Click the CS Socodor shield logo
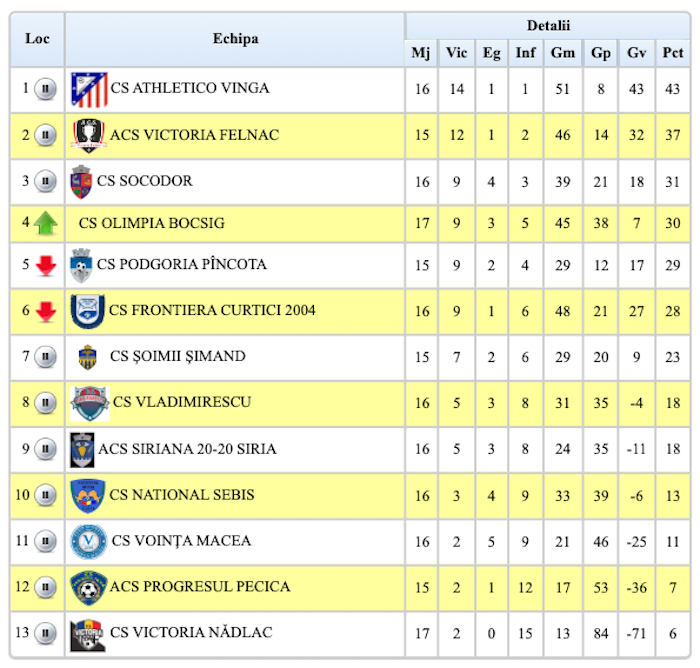The width and height of the screenshot is (700, 668). click(81, 182)
